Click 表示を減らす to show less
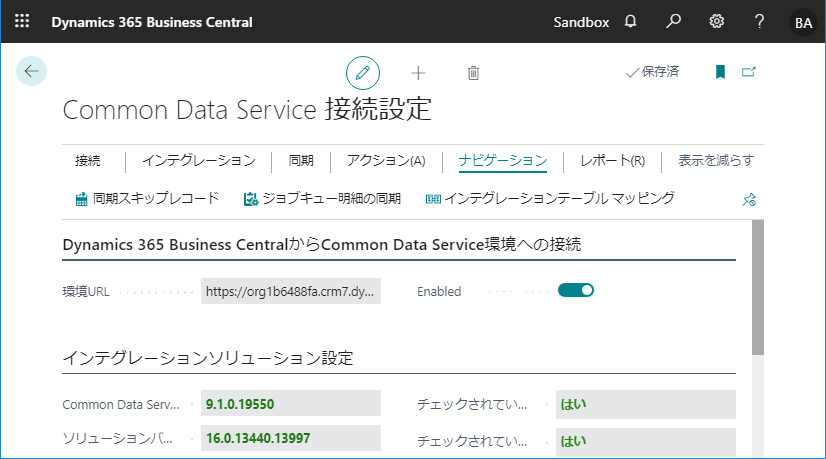Viewport: 826px width, 459px height. coord(716,160)
